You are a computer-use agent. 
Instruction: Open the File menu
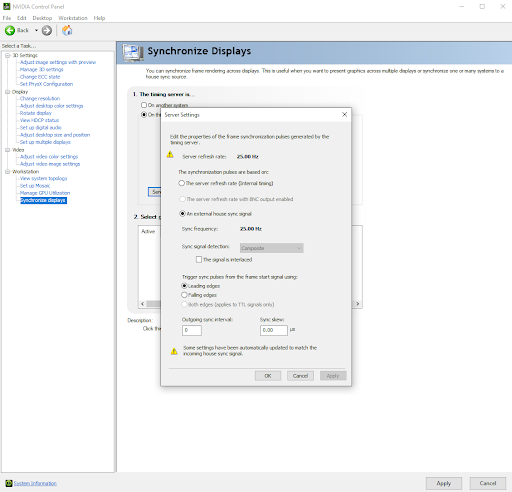(x=7, y=18)
